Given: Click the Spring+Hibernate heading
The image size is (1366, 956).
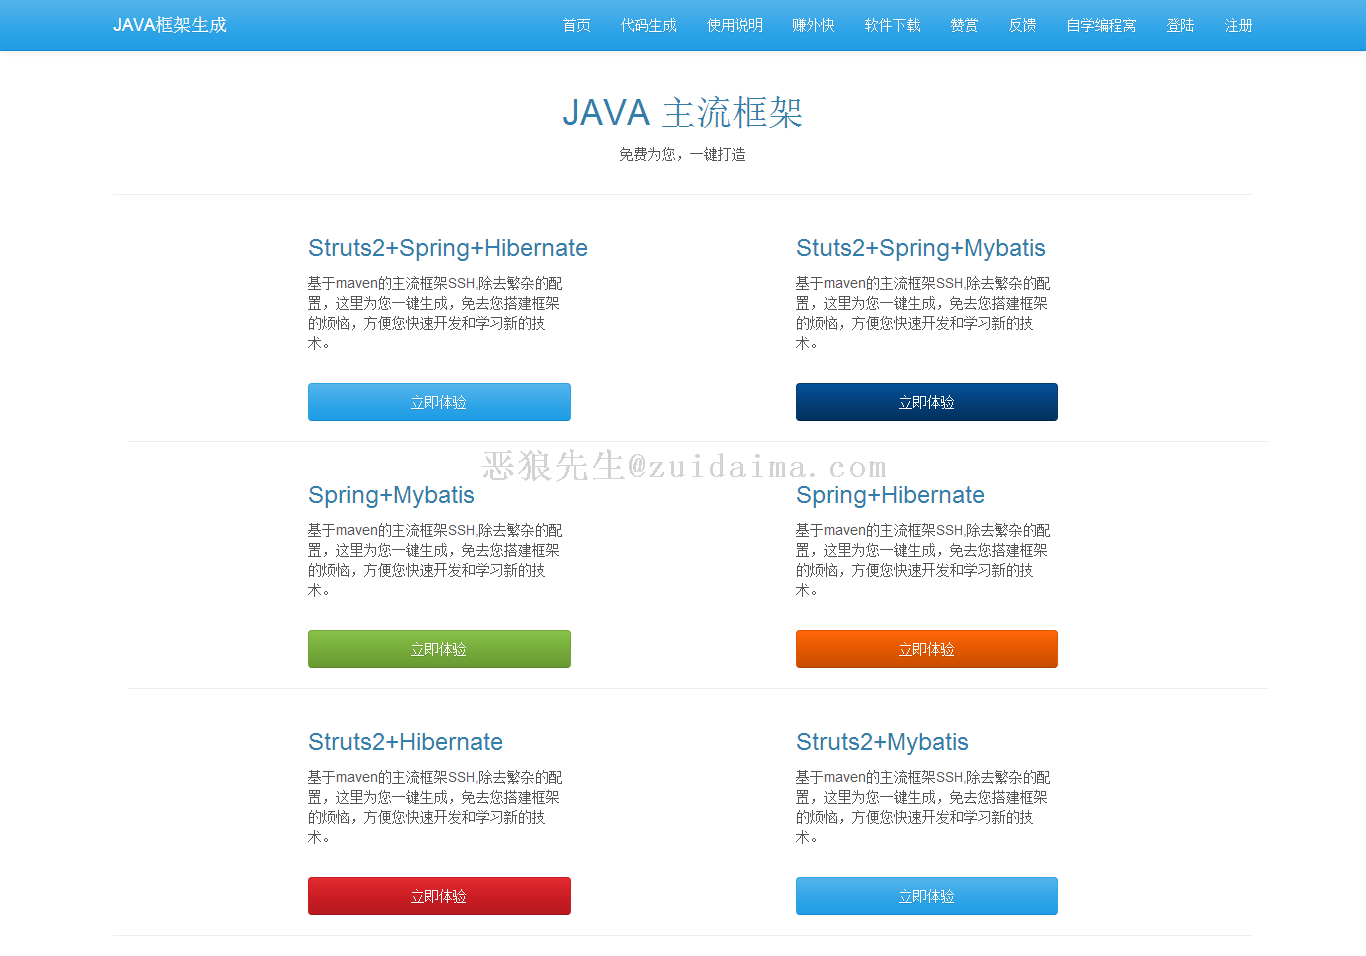Looking at the screenshot, I should 890,495.
